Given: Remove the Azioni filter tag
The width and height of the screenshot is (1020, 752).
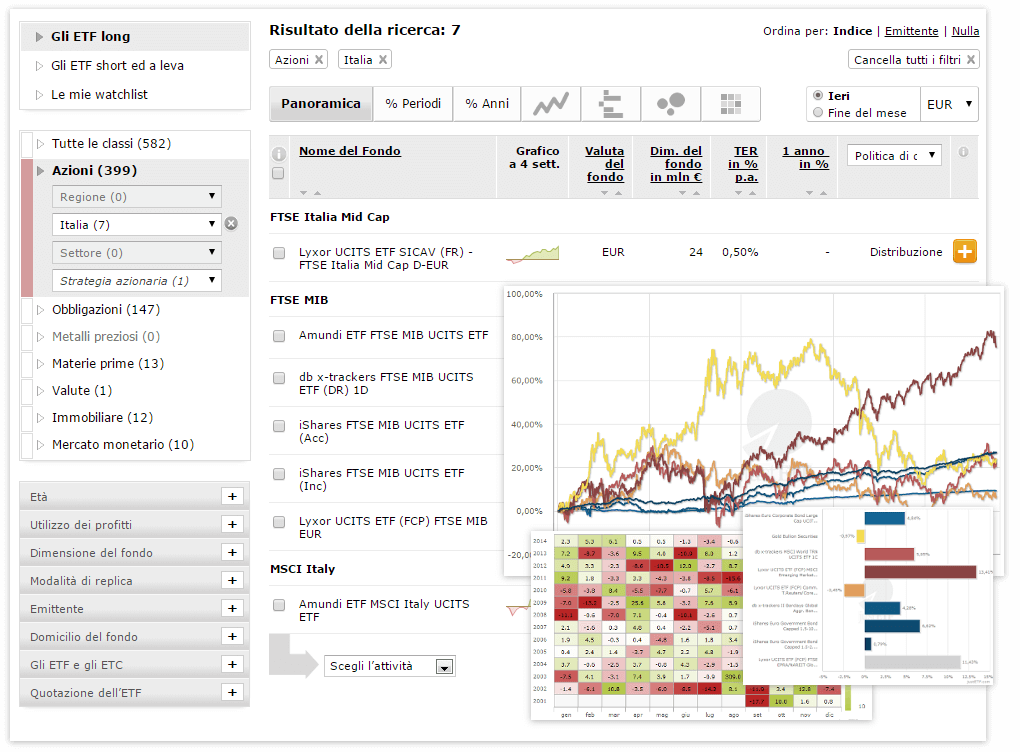Looking at the screenshot, I should tap(319, 60).
